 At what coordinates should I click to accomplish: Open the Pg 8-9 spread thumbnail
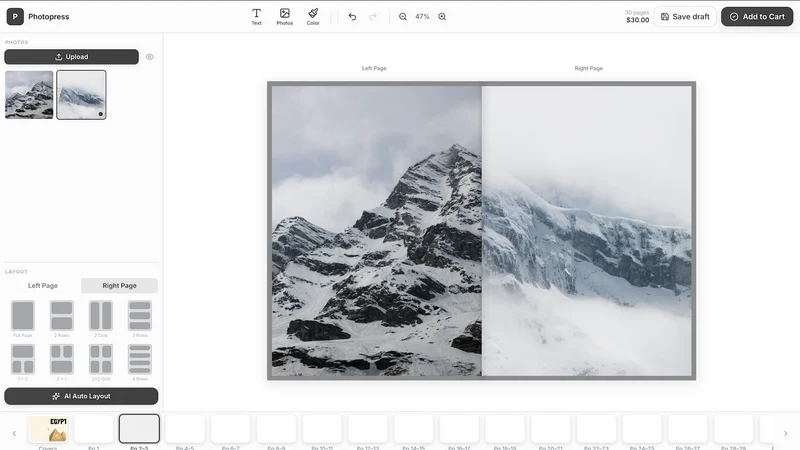[277, 429]
